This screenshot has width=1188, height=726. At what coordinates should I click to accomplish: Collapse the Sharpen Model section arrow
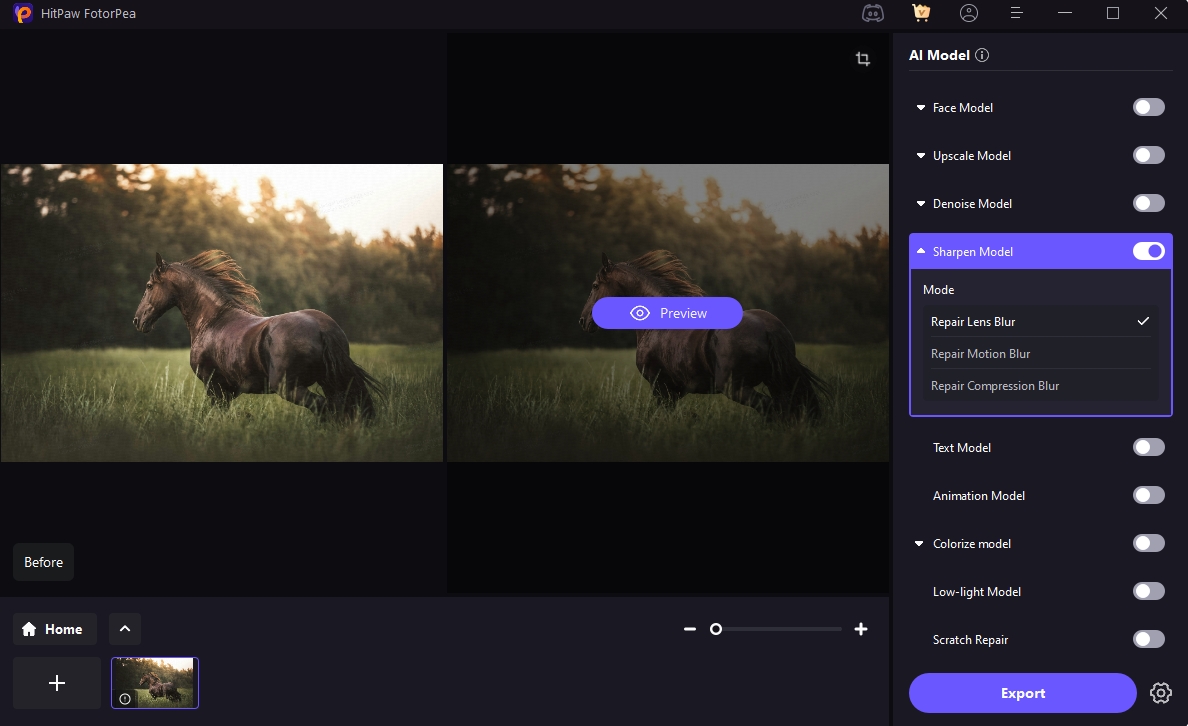click(921, 251)
